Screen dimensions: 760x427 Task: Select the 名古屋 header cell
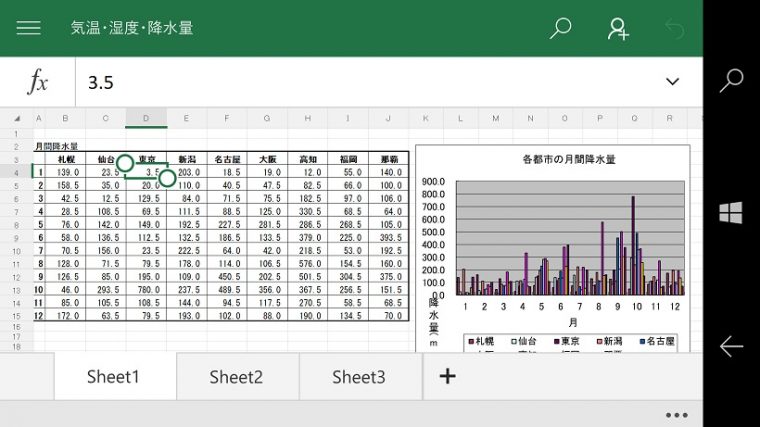coord(227,159)
